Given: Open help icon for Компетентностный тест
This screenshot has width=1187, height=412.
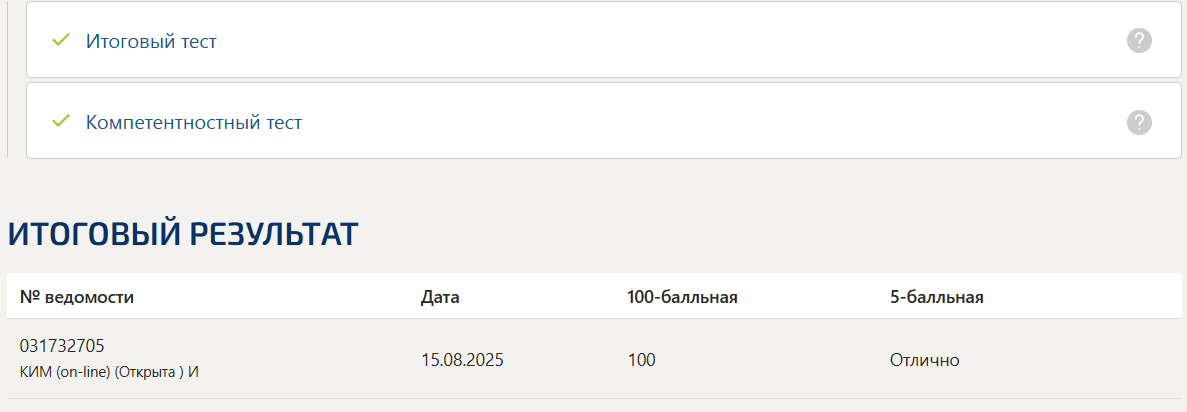Looking at the screenshot, I should 1139,122.
